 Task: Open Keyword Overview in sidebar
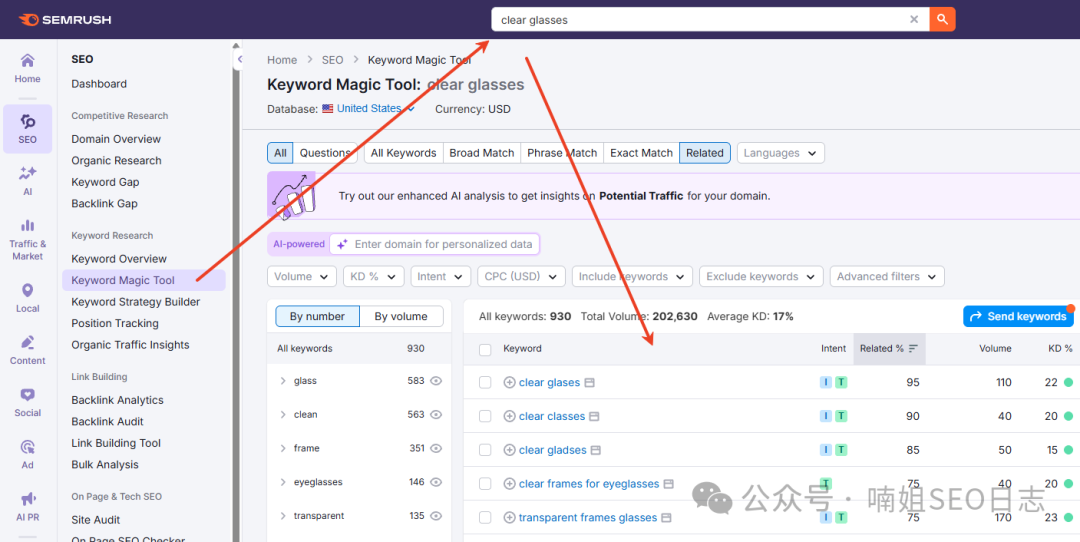point(119,258)
